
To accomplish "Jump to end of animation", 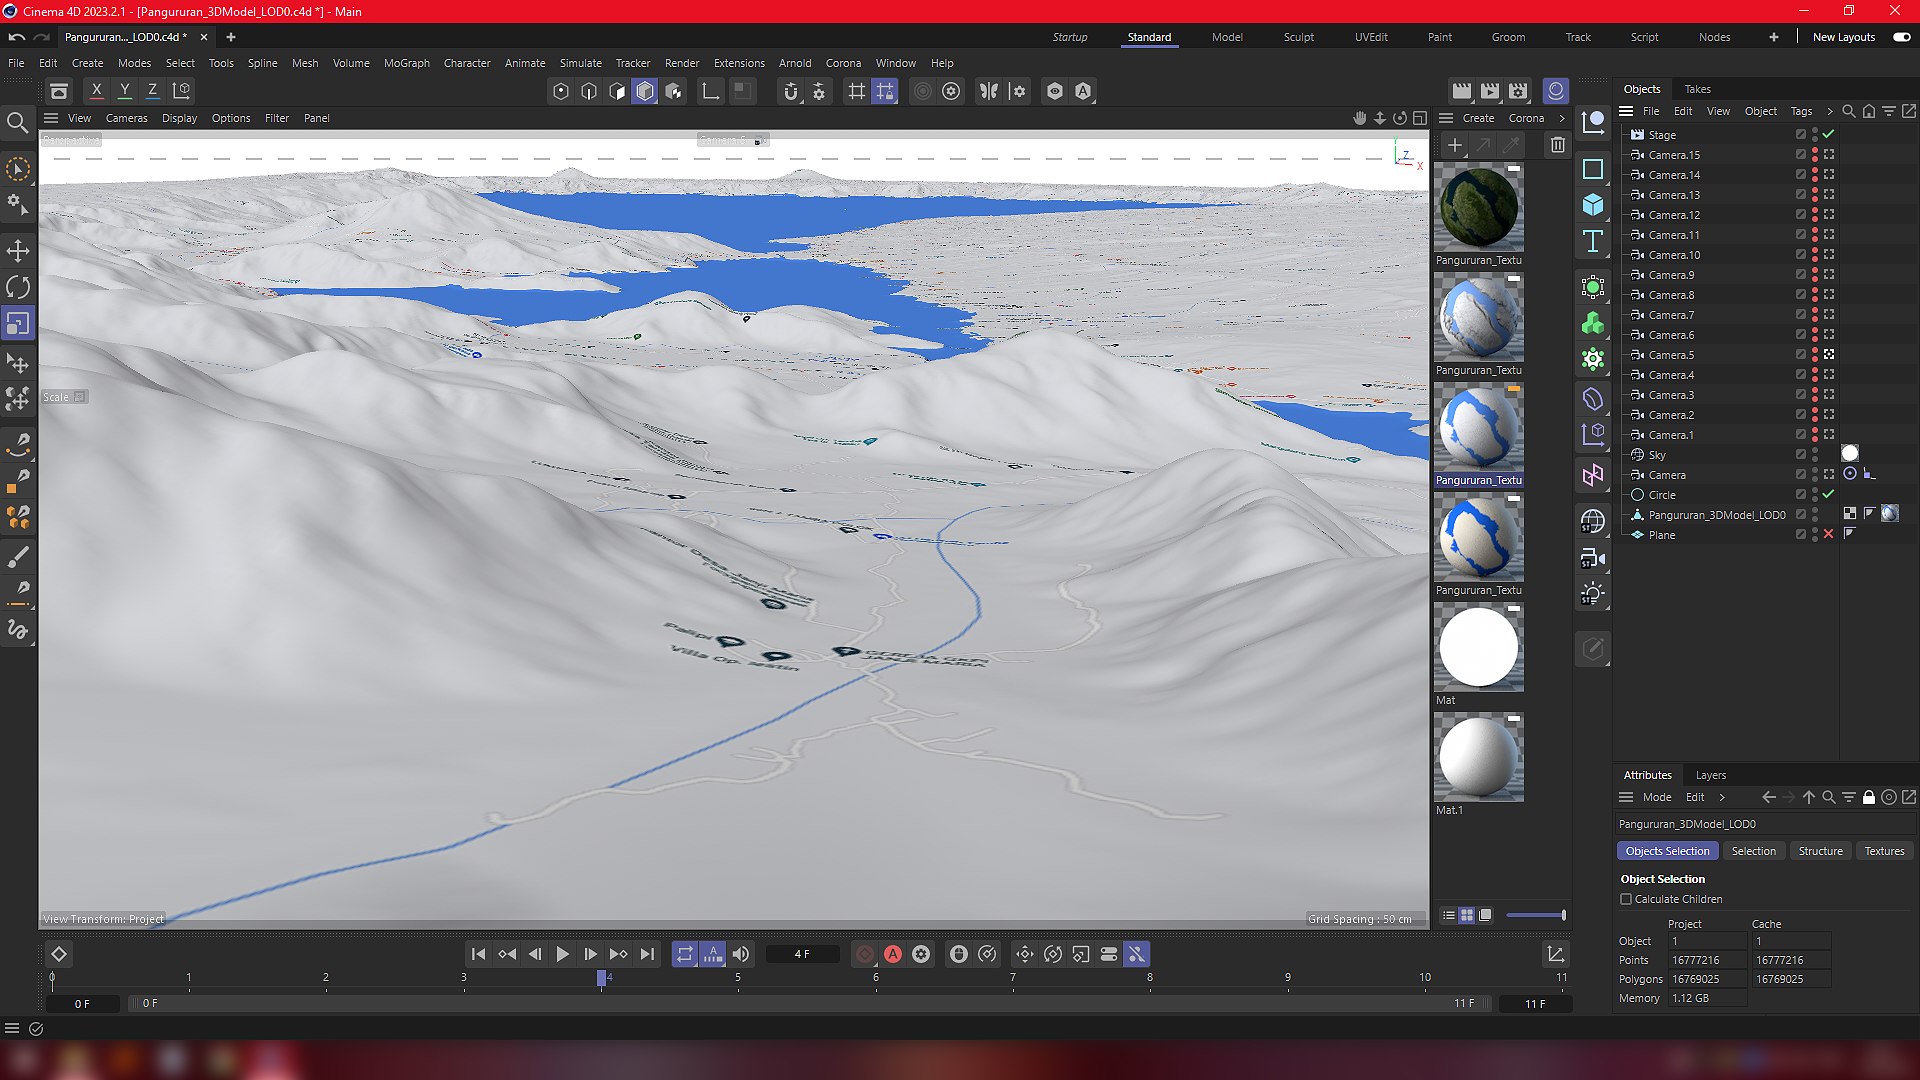I will (647, 954).
